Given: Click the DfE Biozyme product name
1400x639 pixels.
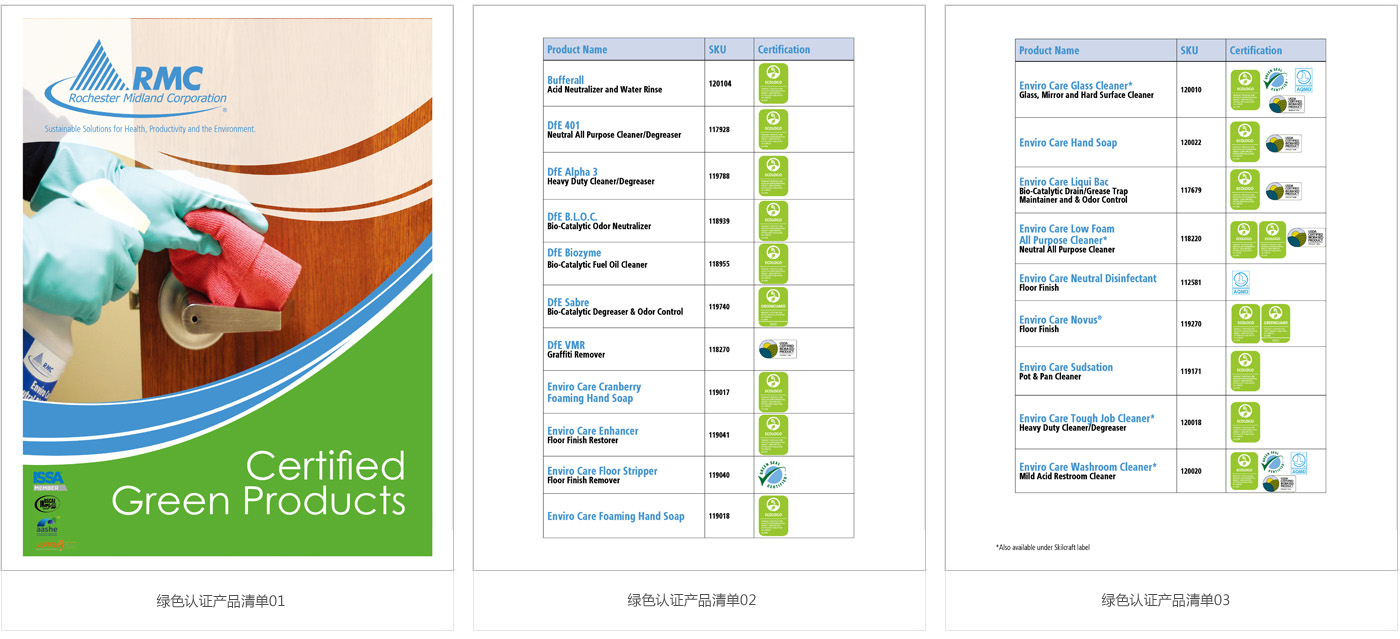Looking at the screenshot, I should [574, 254].
